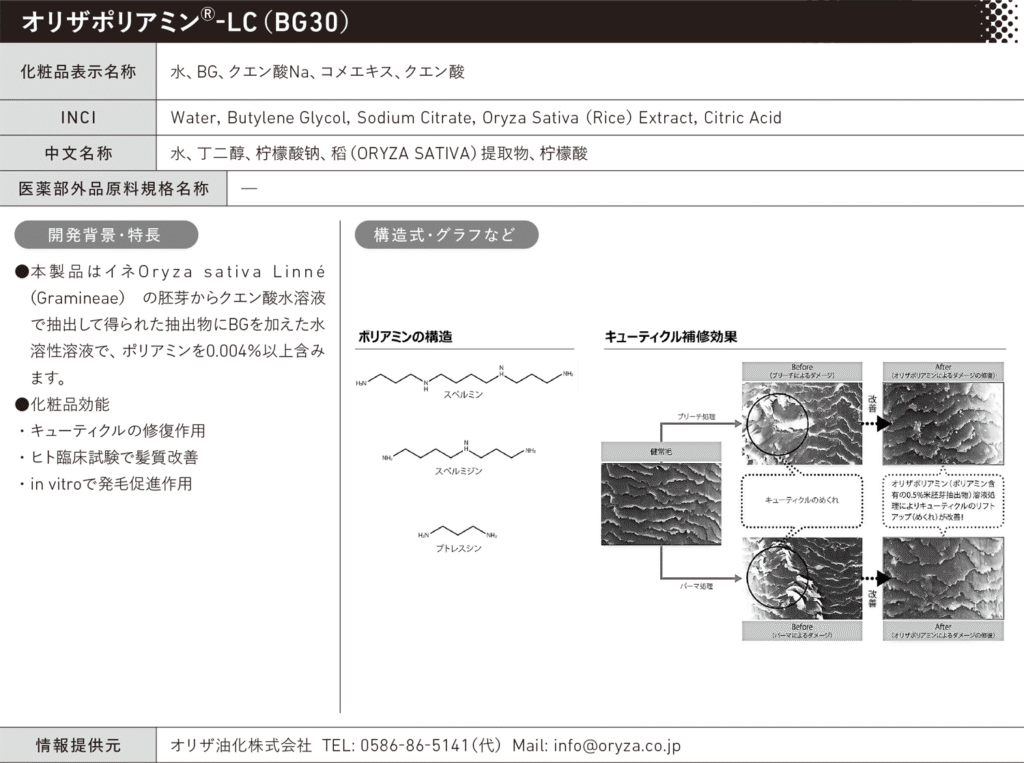1024x763 pixels.
Task: Select the 化粧品表示名称 label cell
Action: pos(78,72)
